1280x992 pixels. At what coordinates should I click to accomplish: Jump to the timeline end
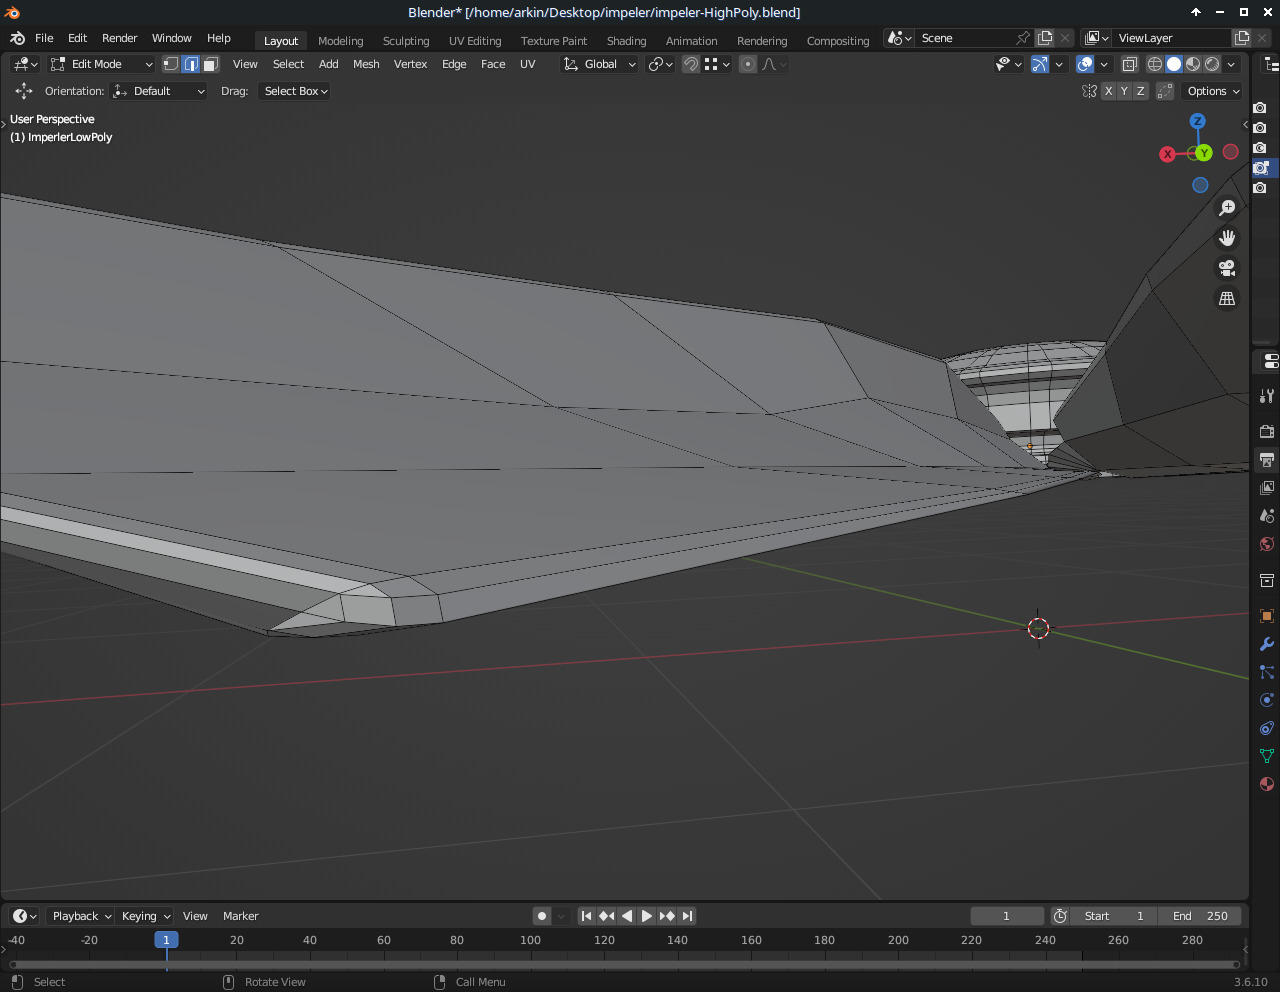coord(687,916)
